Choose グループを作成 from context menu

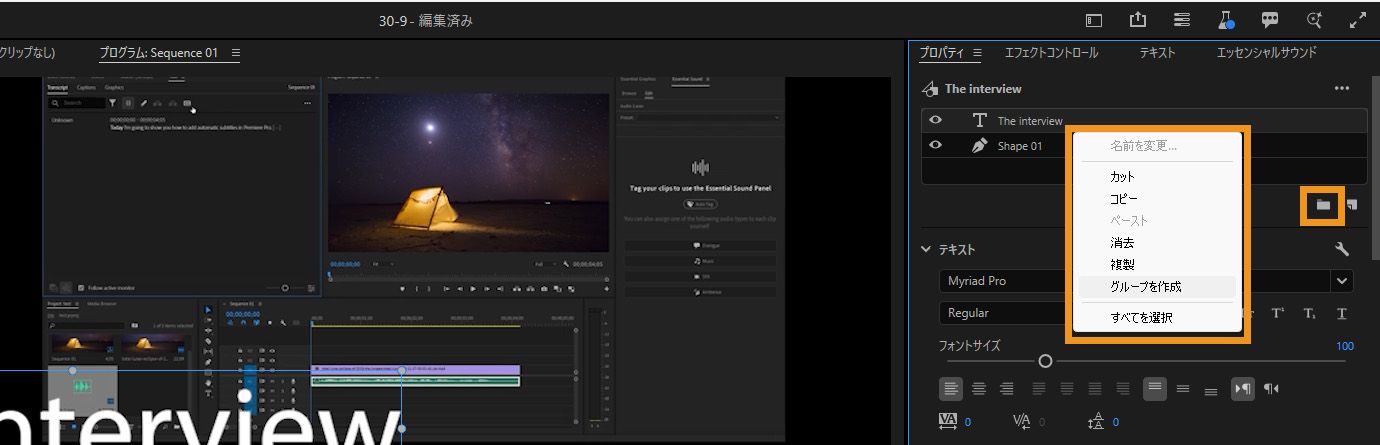(1146, 286)
